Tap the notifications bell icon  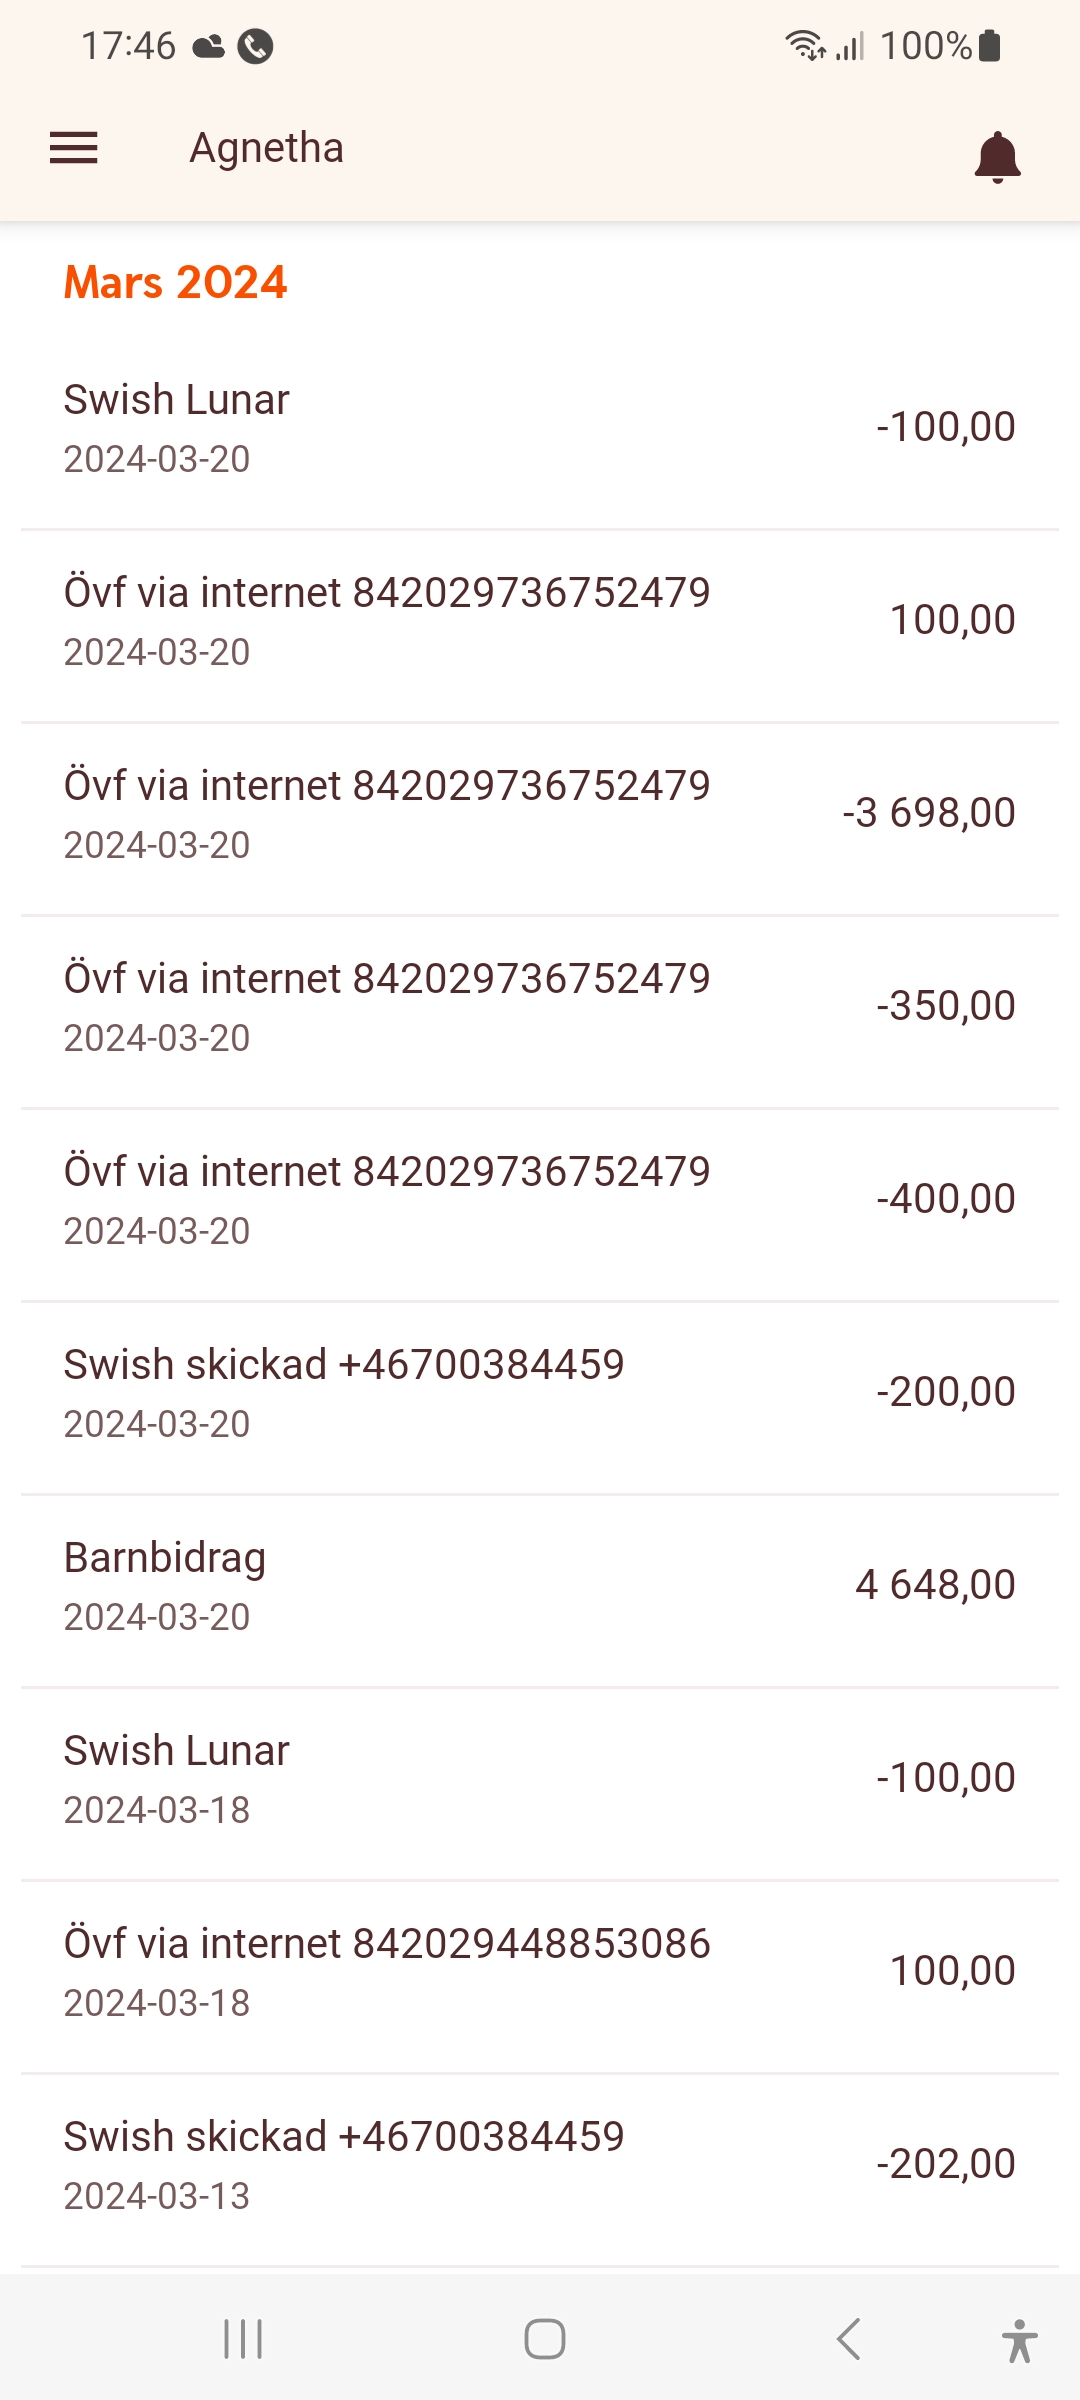click(x=997, y=157)
